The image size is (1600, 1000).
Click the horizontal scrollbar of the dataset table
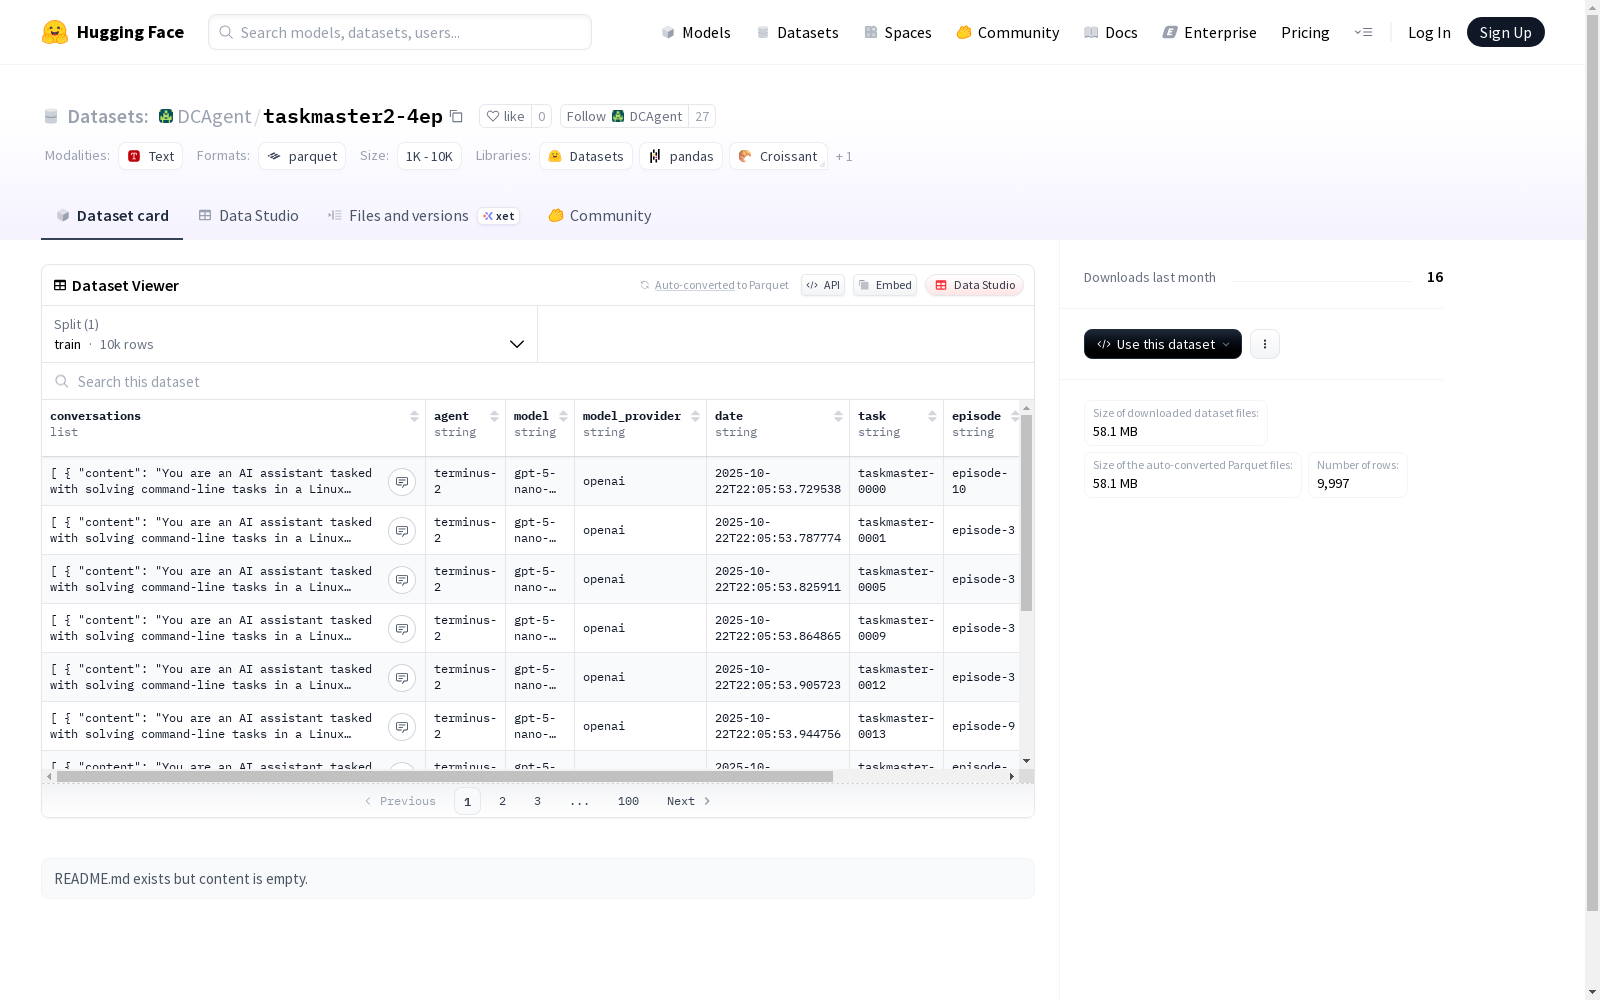pos(445,776)
